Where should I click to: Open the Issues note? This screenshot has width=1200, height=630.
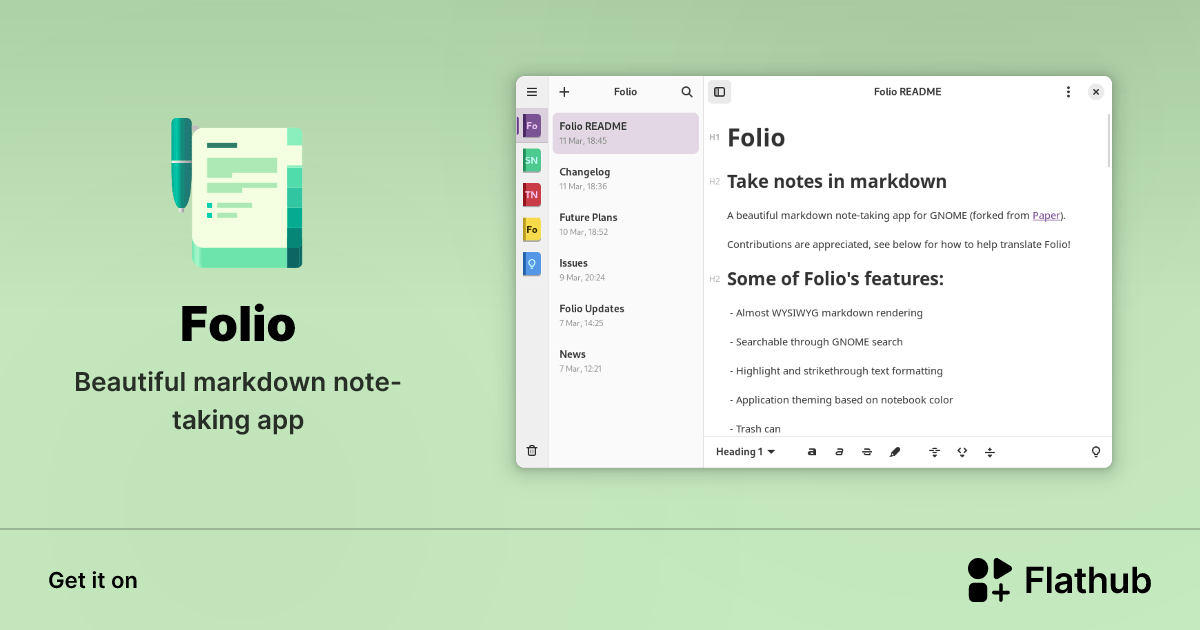[x=626, y=270]
